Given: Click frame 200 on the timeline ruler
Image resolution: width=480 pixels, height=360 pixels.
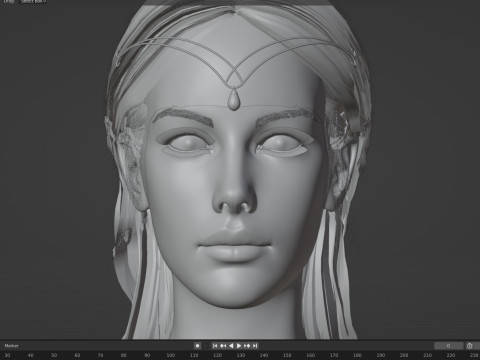Looking at the screenshot, I should tap(404, 355).
